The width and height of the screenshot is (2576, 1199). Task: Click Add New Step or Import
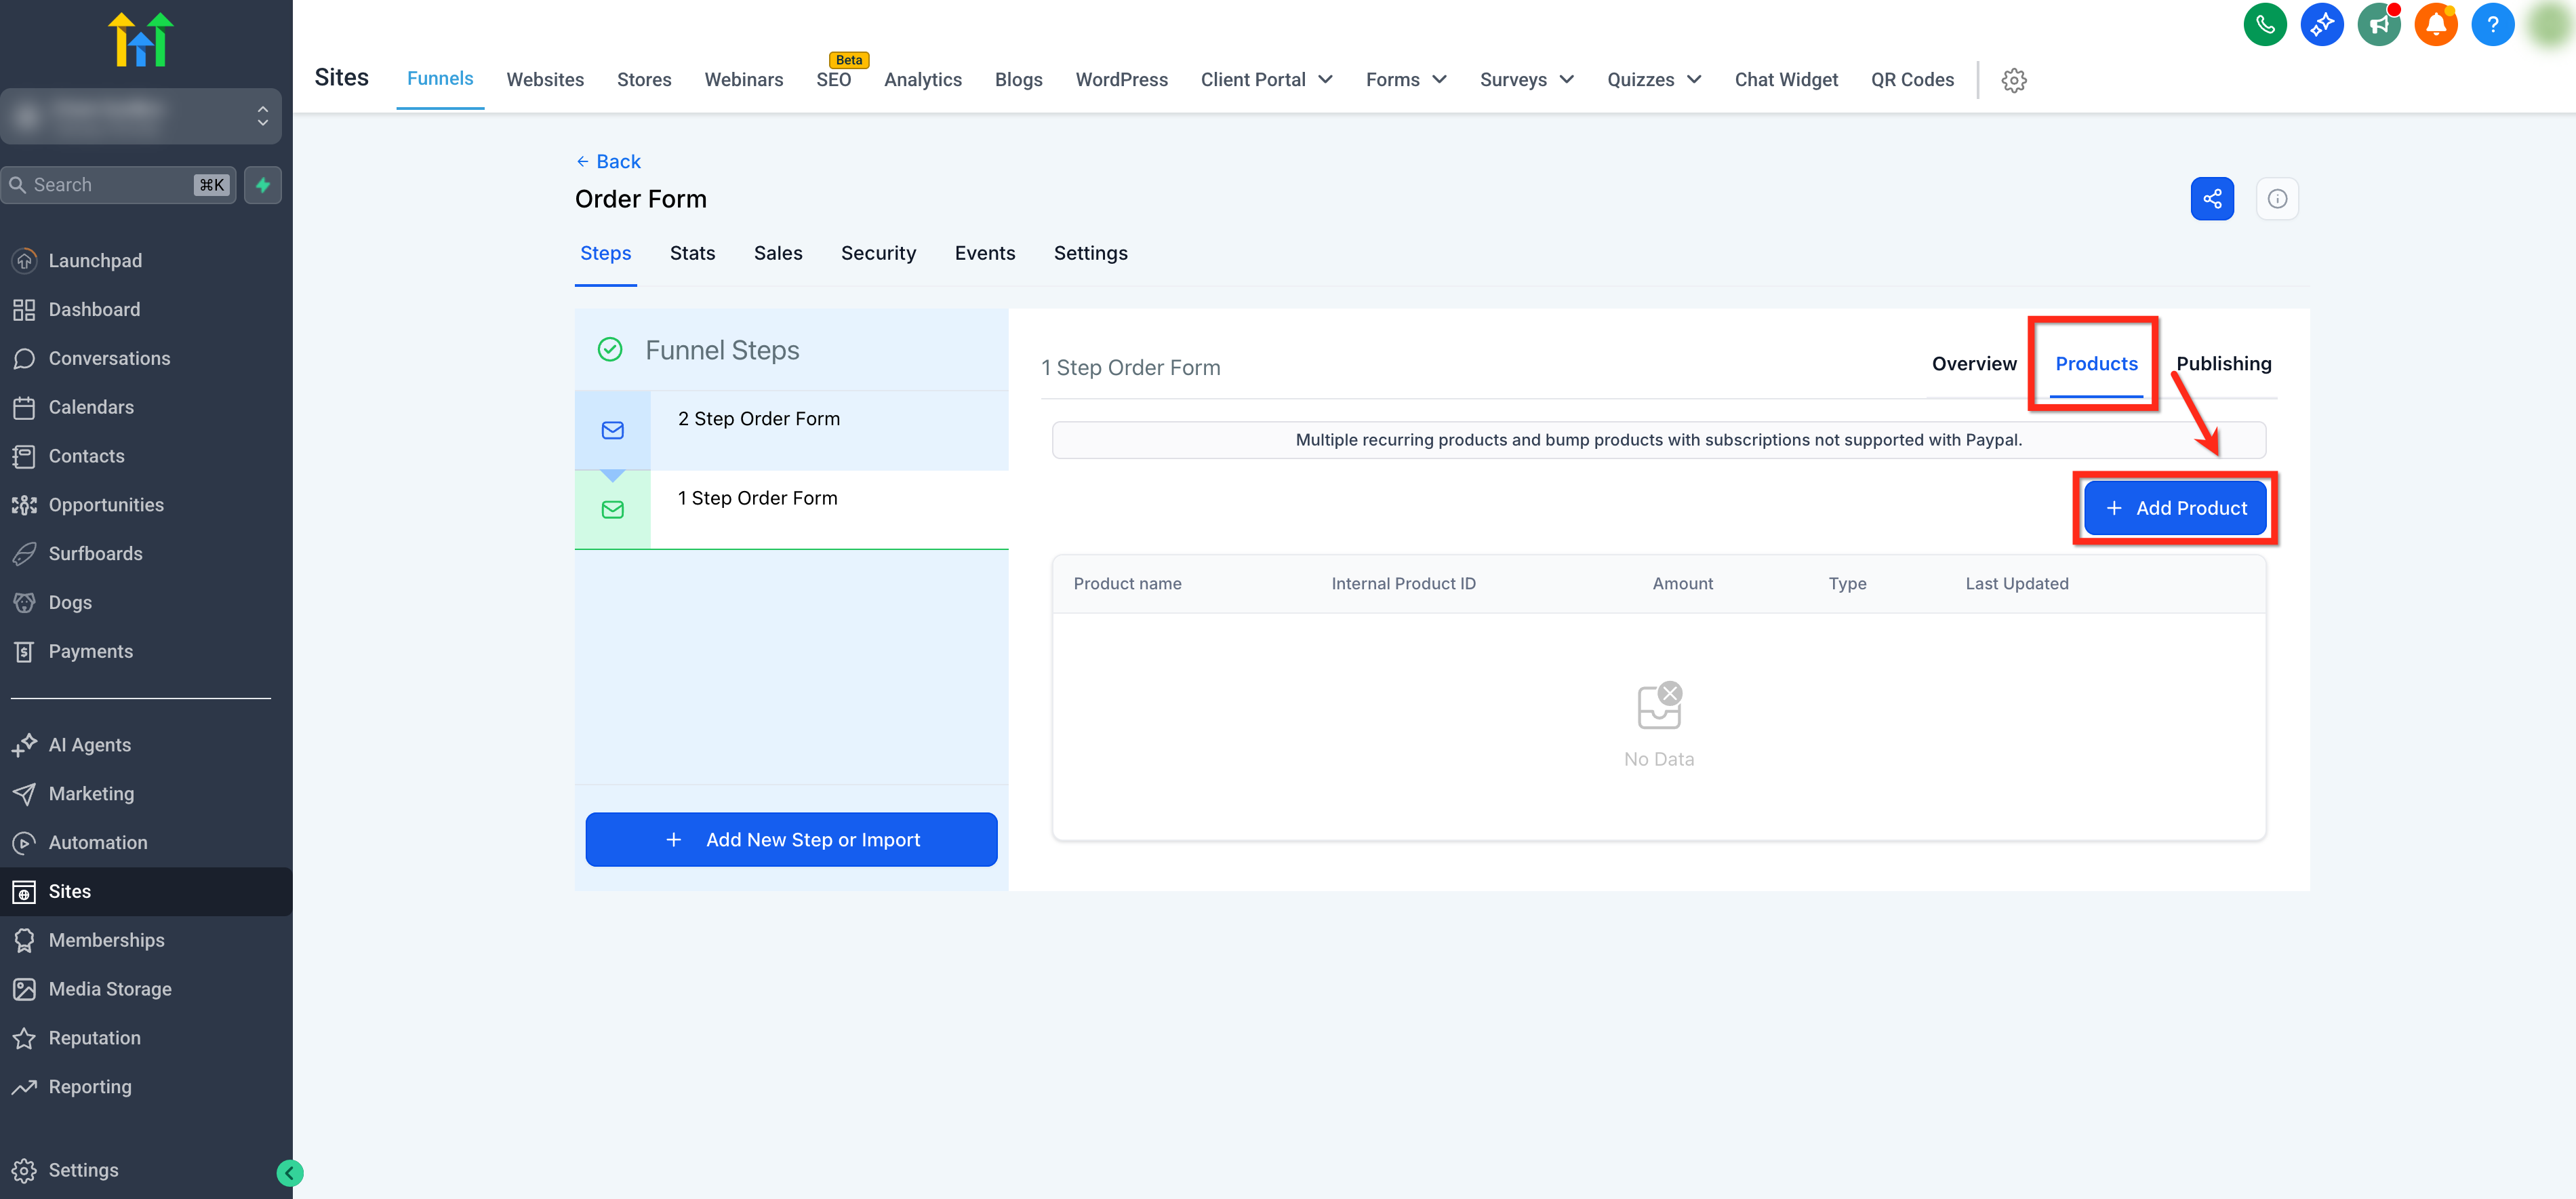click(791, 839)
